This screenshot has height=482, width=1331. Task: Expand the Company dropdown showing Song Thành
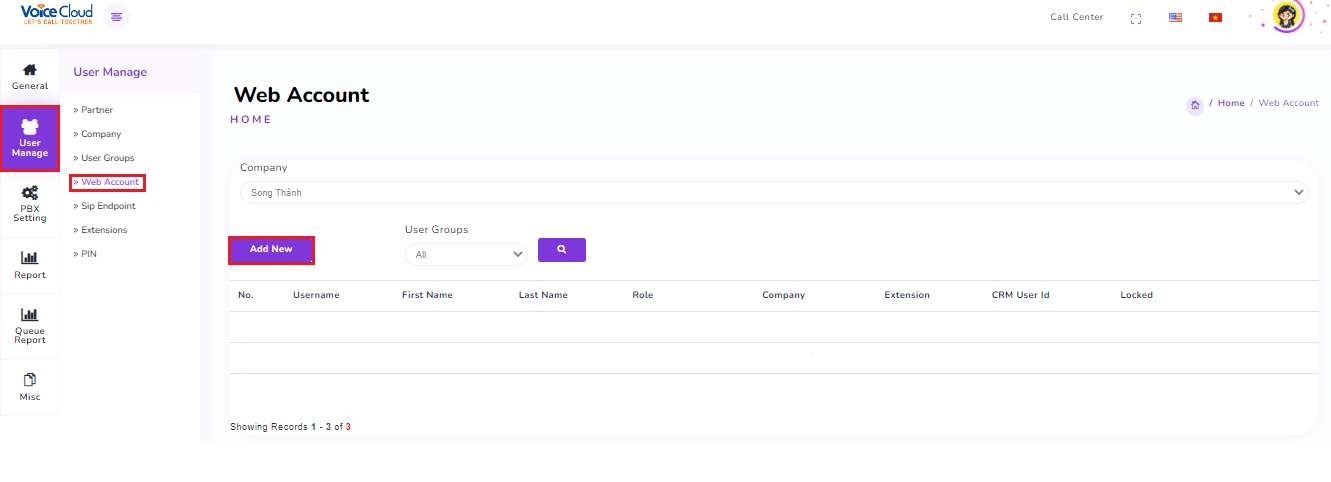click(773, 192)
